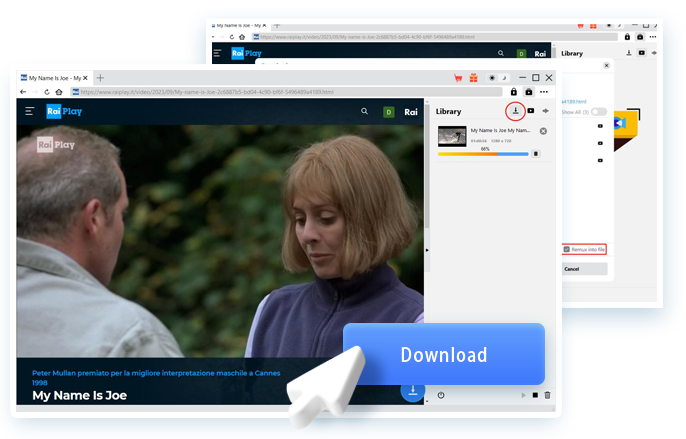Click the shopping cart icon in front window
Viewport: 686px width, 439px height.
pos(458,78)
